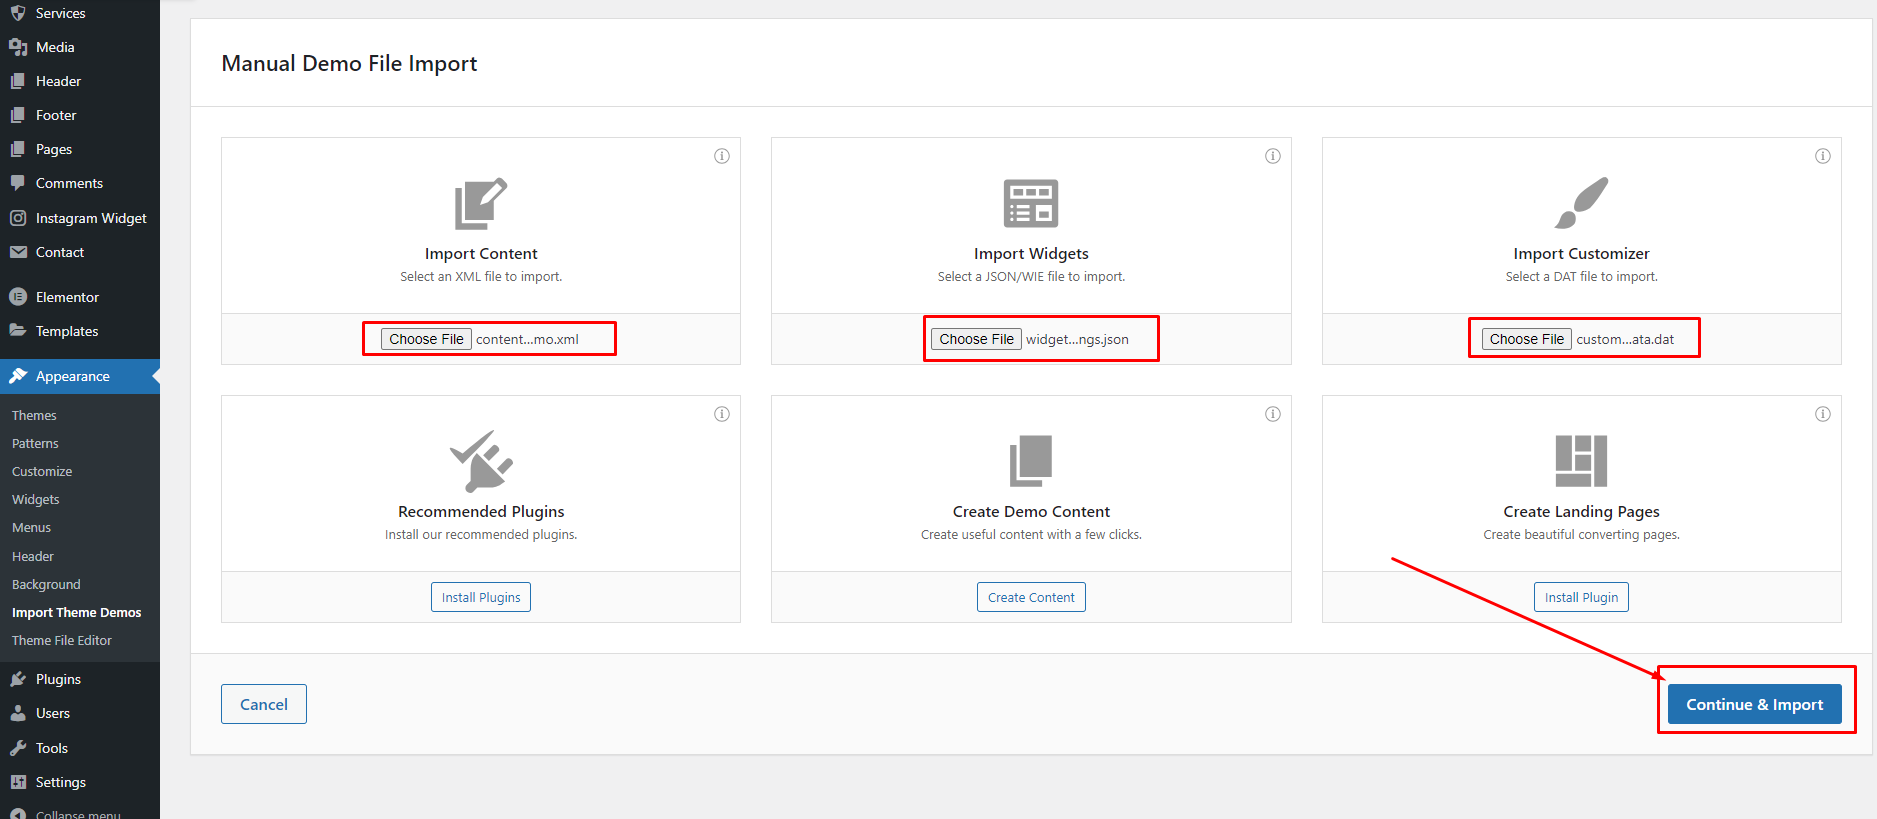This screenshot has width=1877, height=819.
Task: Click 'Install our recommended plugins.' text
Action: pos(481,535)
